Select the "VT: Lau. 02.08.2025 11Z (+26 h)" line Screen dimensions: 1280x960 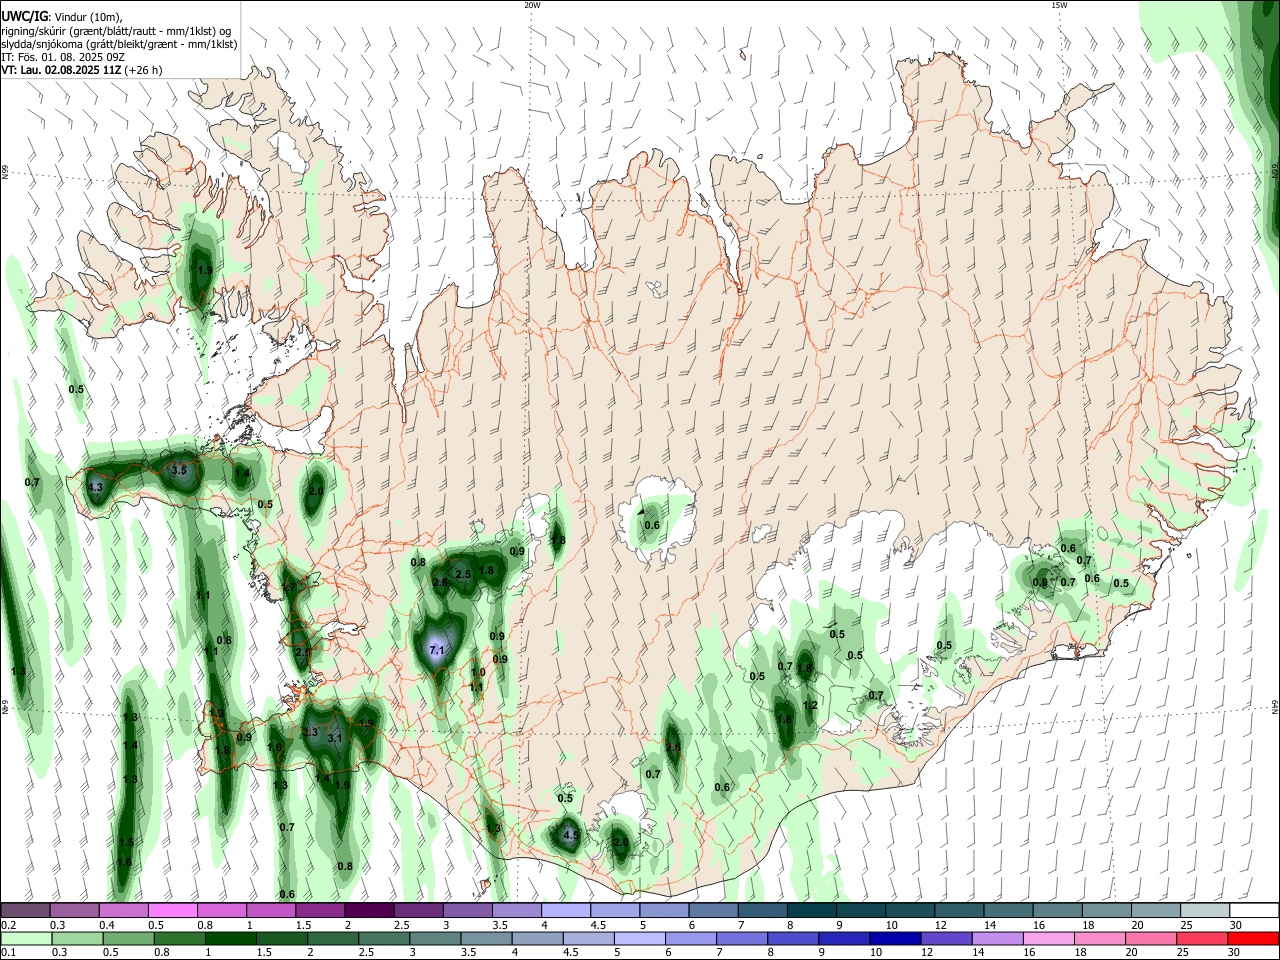[x=82, y=70]
